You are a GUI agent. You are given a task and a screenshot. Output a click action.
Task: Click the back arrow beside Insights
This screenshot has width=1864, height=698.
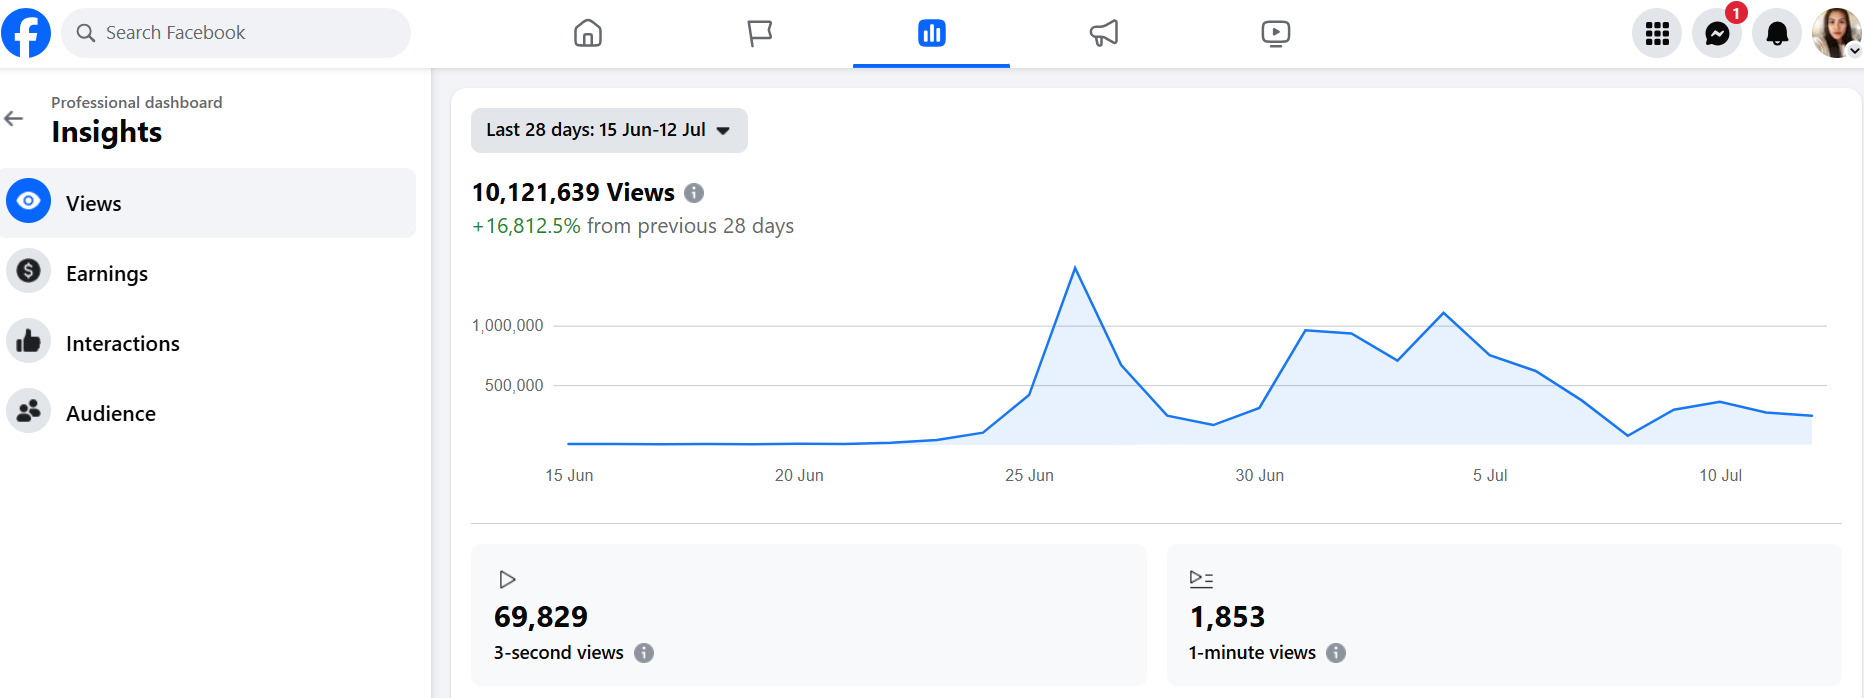tap(14, 119)
